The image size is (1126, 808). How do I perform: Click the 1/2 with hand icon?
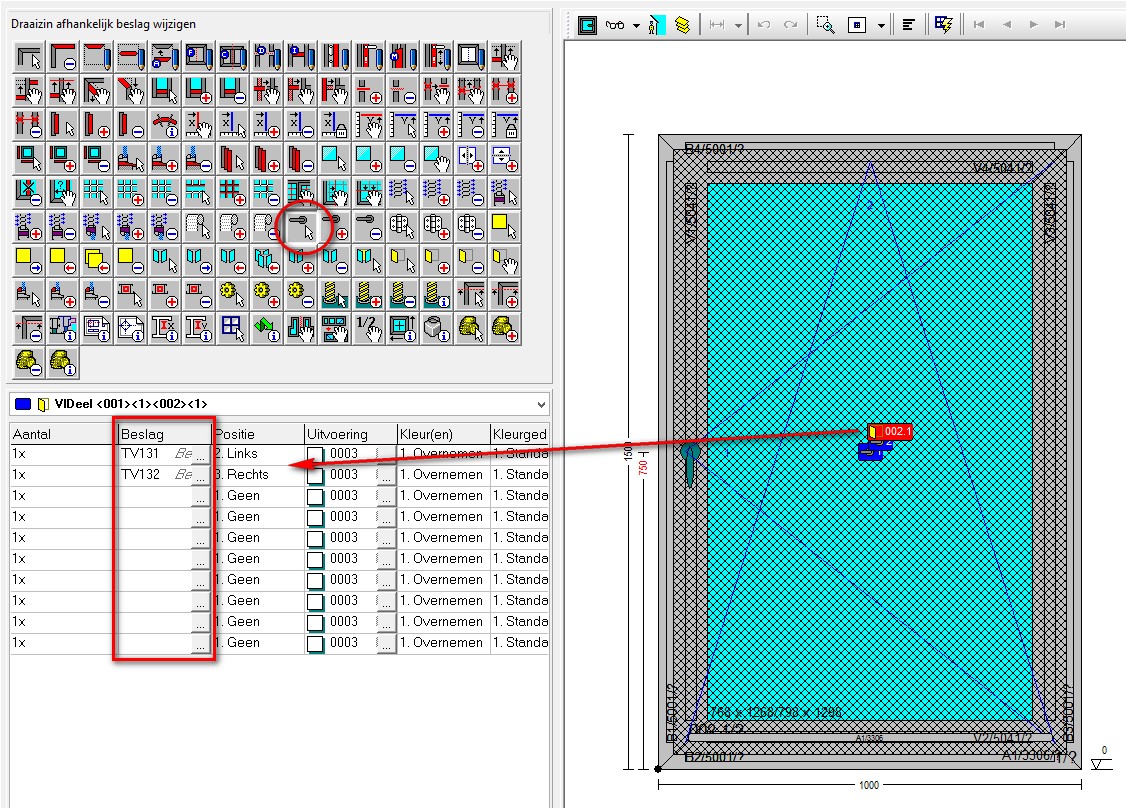(x=369, y=329)
